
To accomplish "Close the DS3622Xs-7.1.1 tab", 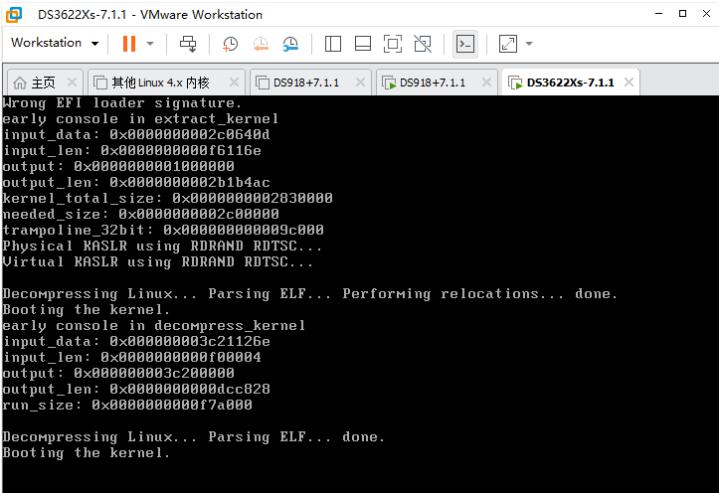I will (x=629, y=82).
